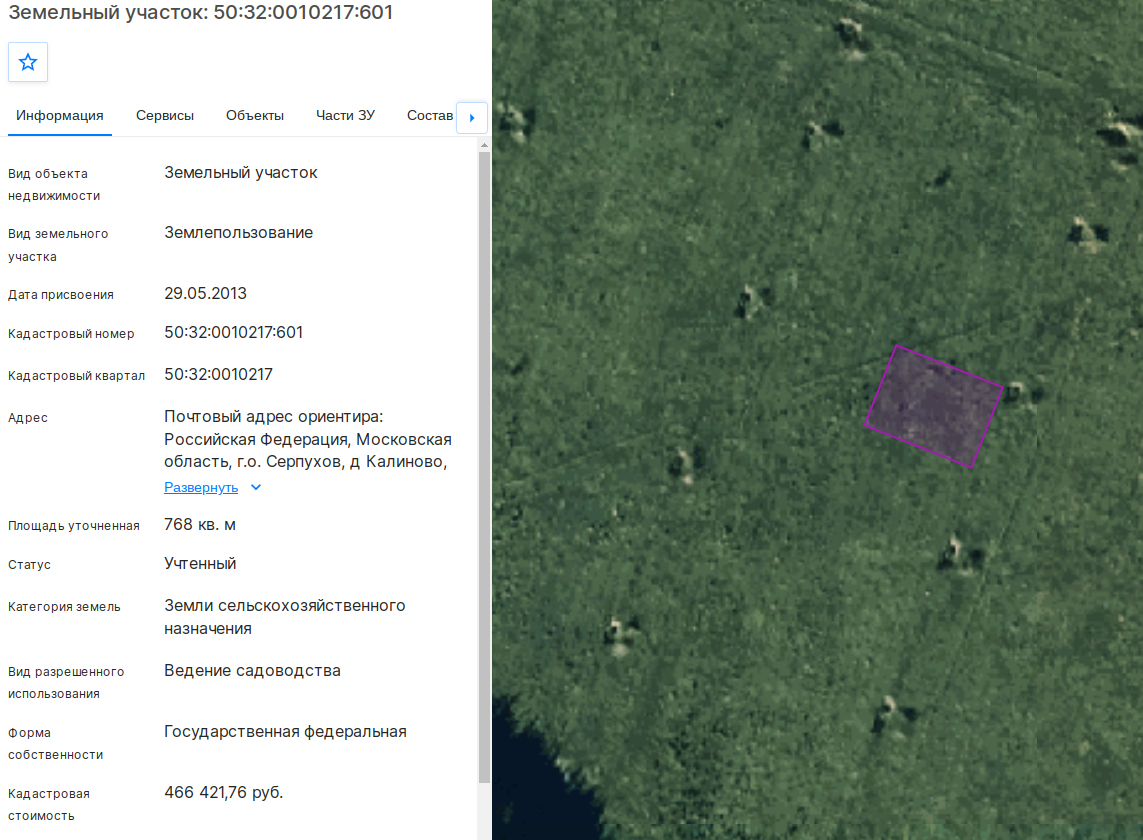Click the label Дата присвоения
The width and height of the screenshot is (1143, 840).
[61, 295]
